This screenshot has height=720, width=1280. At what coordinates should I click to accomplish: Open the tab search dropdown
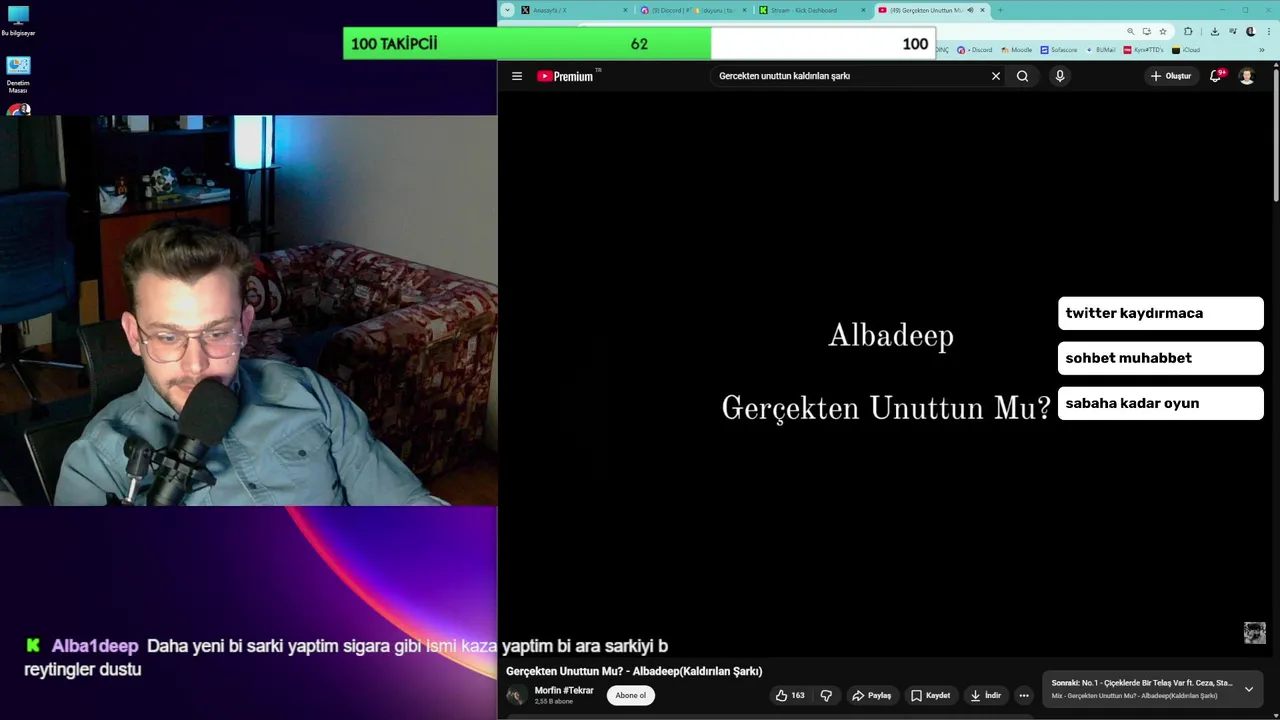click(508, 10)
